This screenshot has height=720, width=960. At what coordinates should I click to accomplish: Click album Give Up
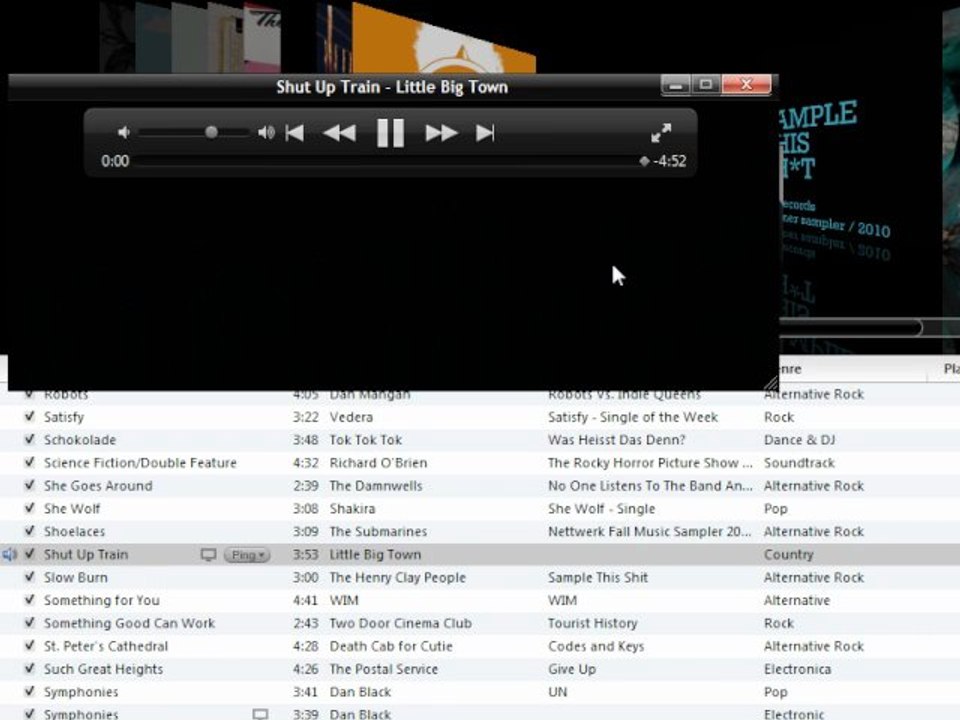pos(572,669)
